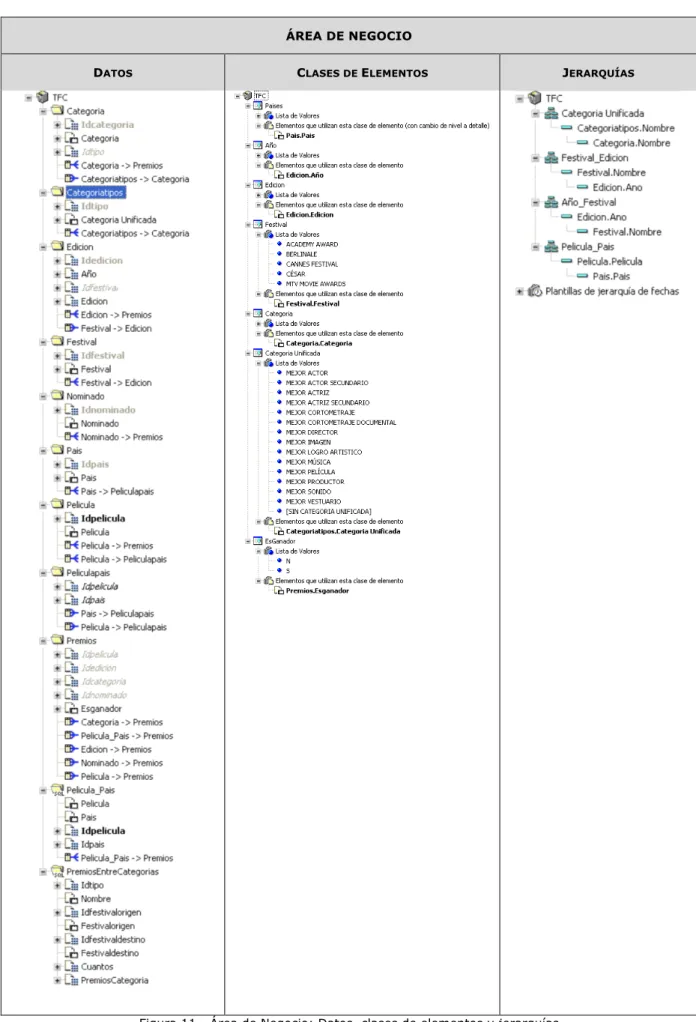Click the Nominado folder icon
This screenshot has height=1022, width=696.
click(57, 396)
